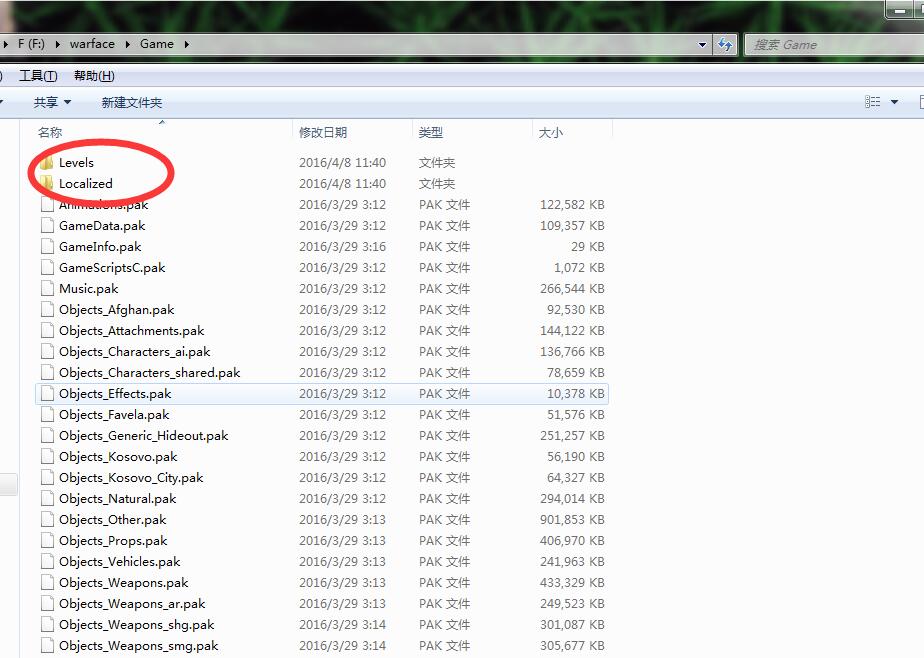Image resolution: width=924 pixels, height=658 pixels.
Task: Expand the arrow after warface breadcrumb
Action: [x=127, y=44]
